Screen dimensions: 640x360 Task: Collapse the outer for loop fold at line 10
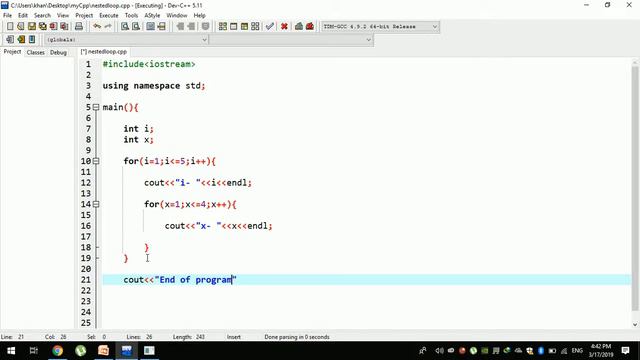point(96,161)
